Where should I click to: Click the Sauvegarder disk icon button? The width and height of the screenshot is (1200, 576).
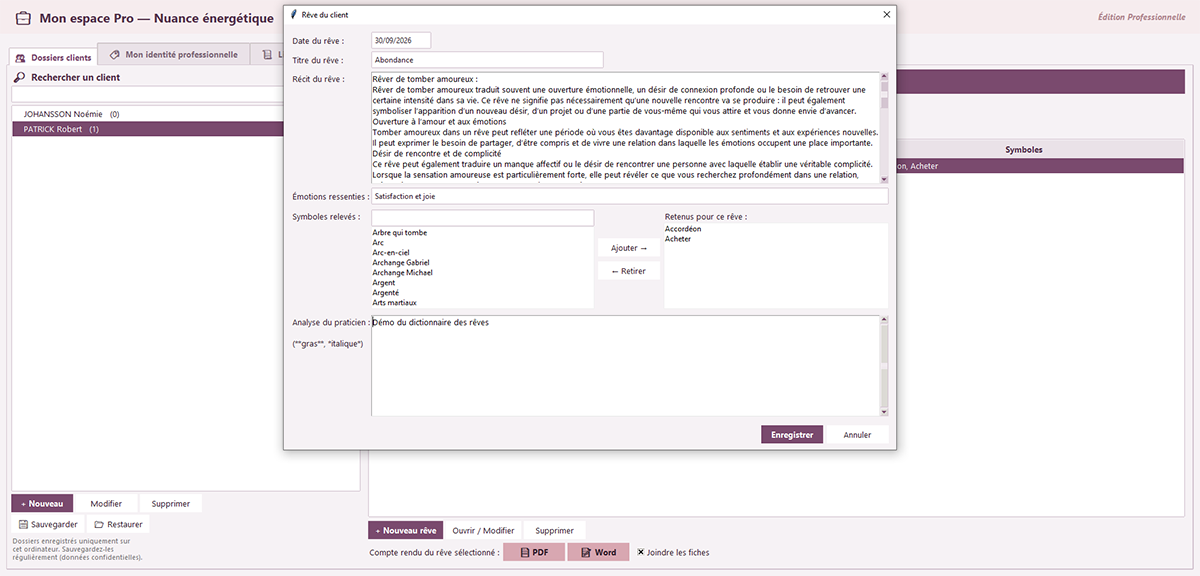click(47, 524)
